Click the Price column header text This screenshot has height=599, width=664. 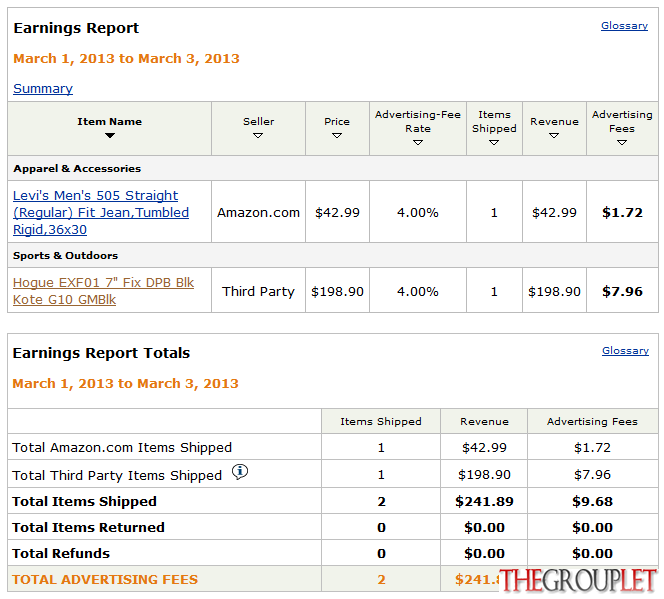(337, 121)
